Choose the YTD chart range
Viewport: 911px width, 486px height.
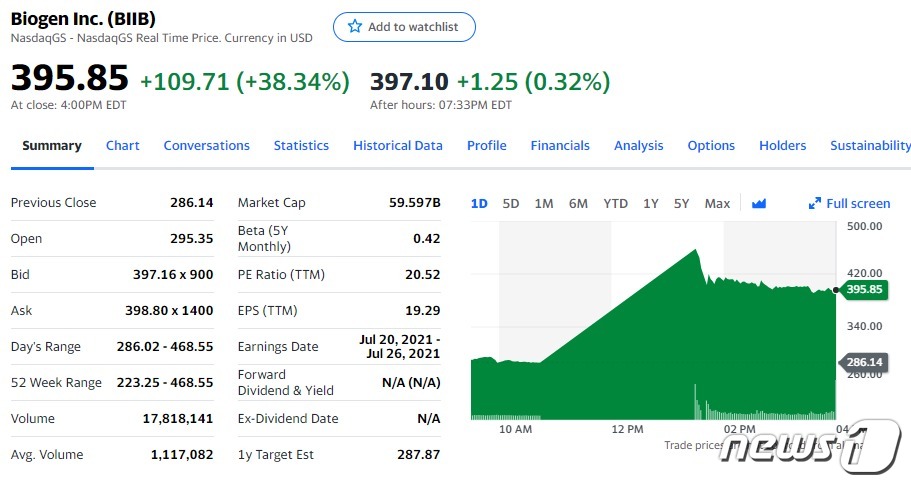(615, 203)
